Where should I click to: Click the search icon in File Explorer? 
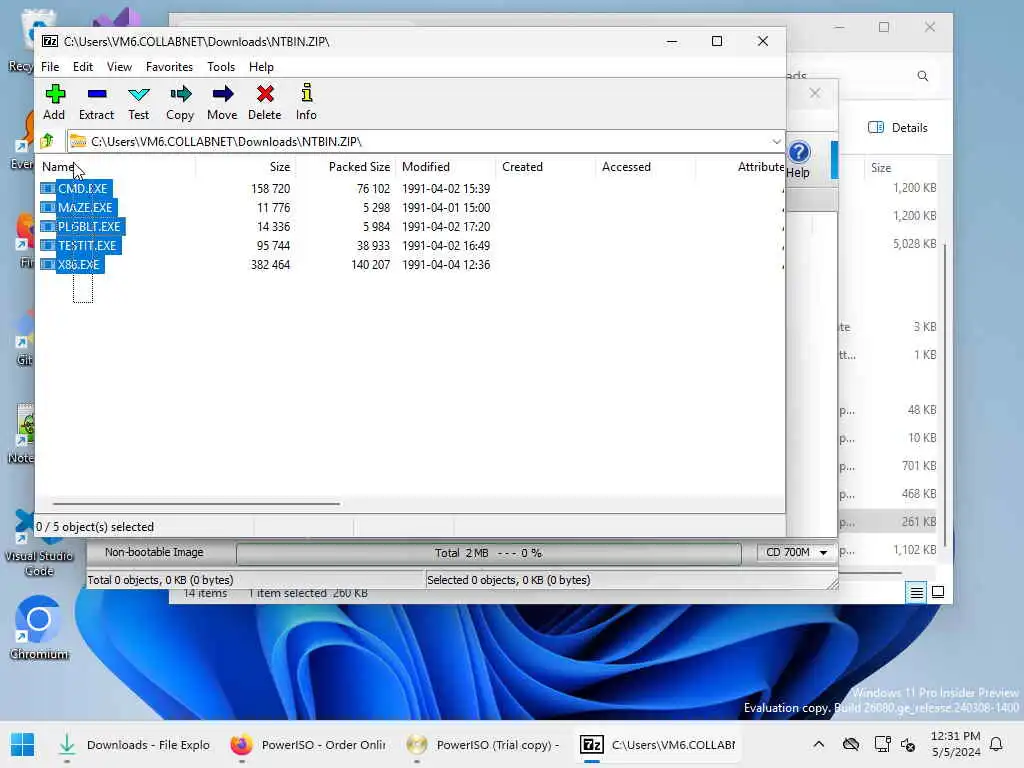click(x=922, y=76)
